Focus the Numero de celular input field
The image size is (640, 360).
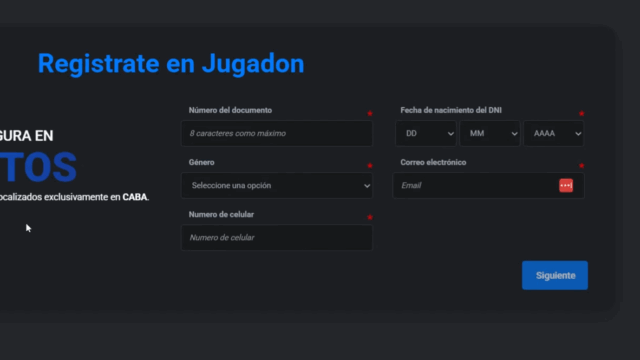point(277,238)
